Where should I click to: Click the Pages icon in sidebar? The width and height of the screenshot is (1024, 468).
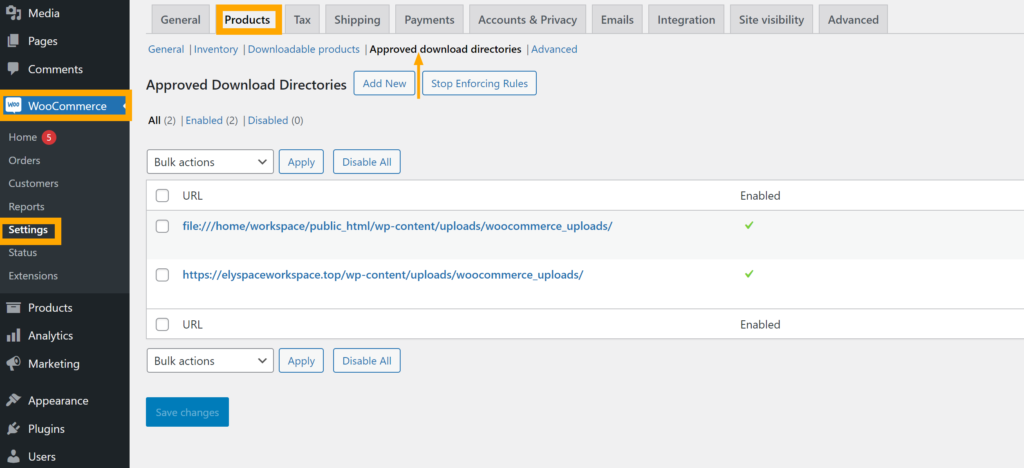(x=13, y=42)
